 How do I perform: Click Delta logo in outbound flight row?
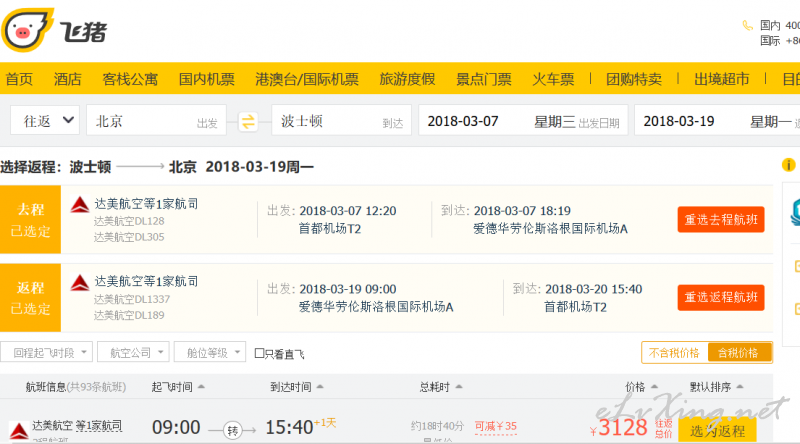[x=80, y=205]
